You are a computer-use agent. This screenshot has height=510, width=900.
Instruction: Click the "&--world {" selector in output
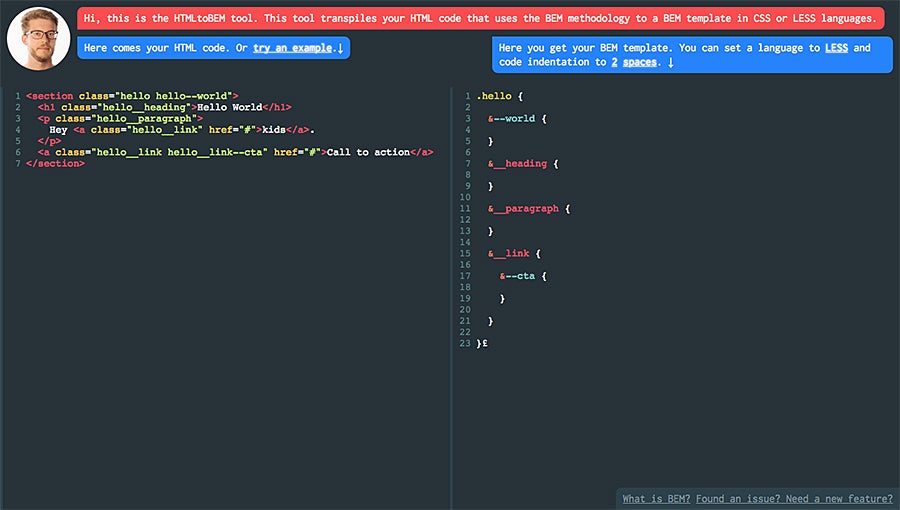point(517,118)
